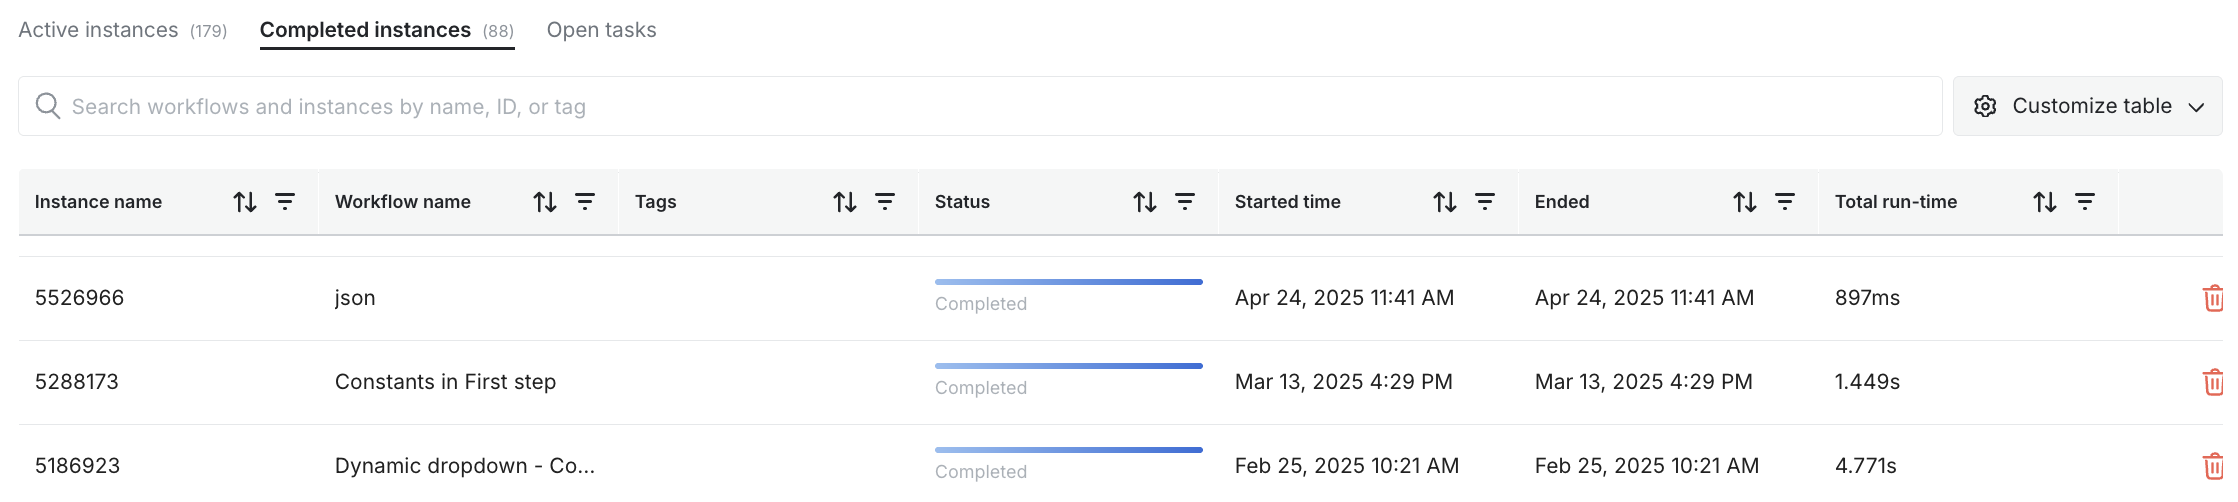
Task: Delete instance 5288173 row
Action: click(2213, 382)
